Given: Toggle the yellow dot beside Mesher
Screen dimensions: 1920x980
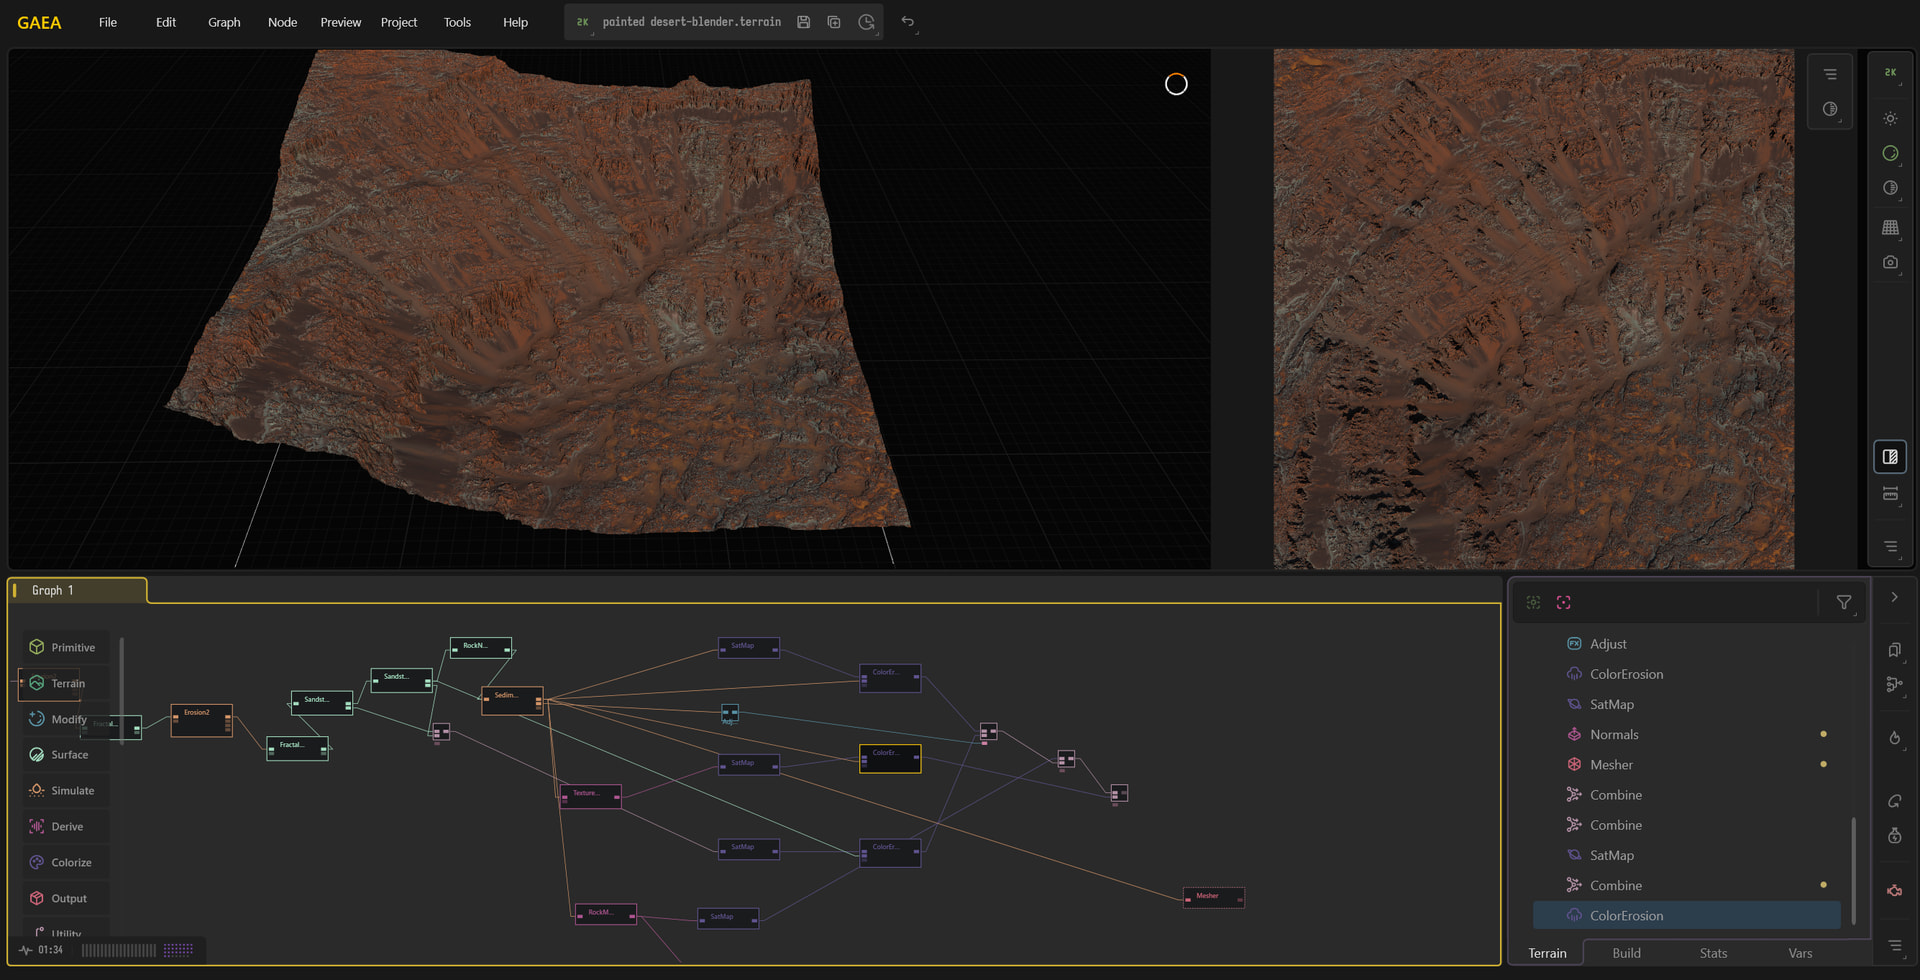Looking at the screenshot, I should (x=1823, y=764).
